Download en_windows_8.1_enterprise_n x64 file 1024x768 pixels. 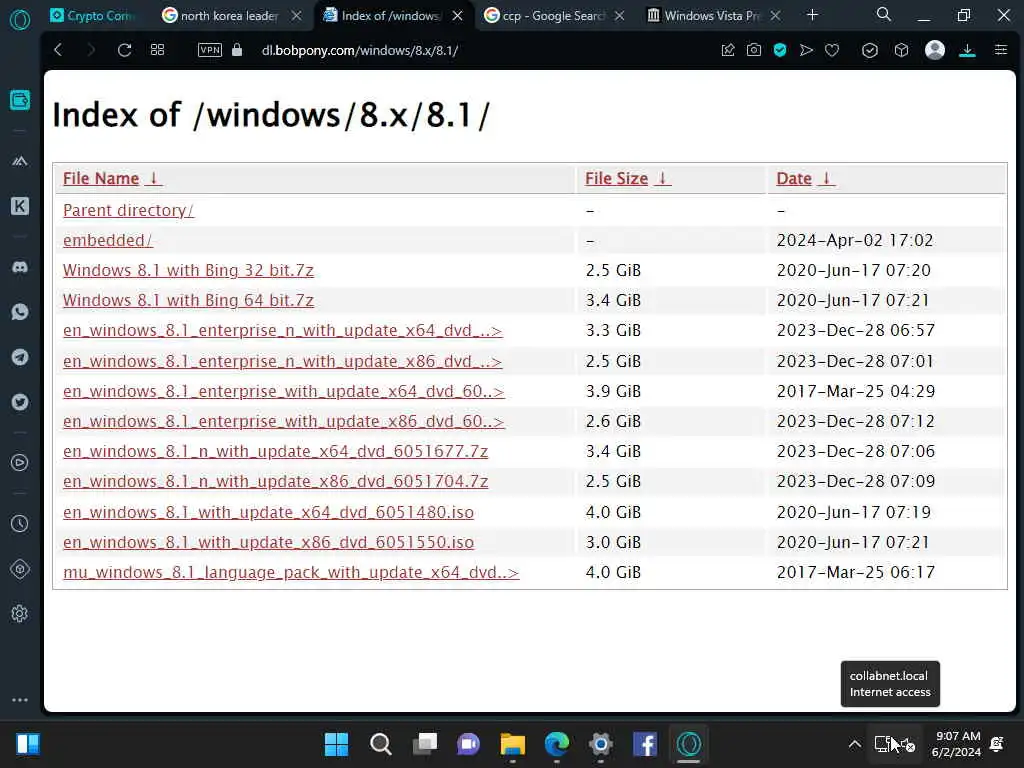coord(282,330)
